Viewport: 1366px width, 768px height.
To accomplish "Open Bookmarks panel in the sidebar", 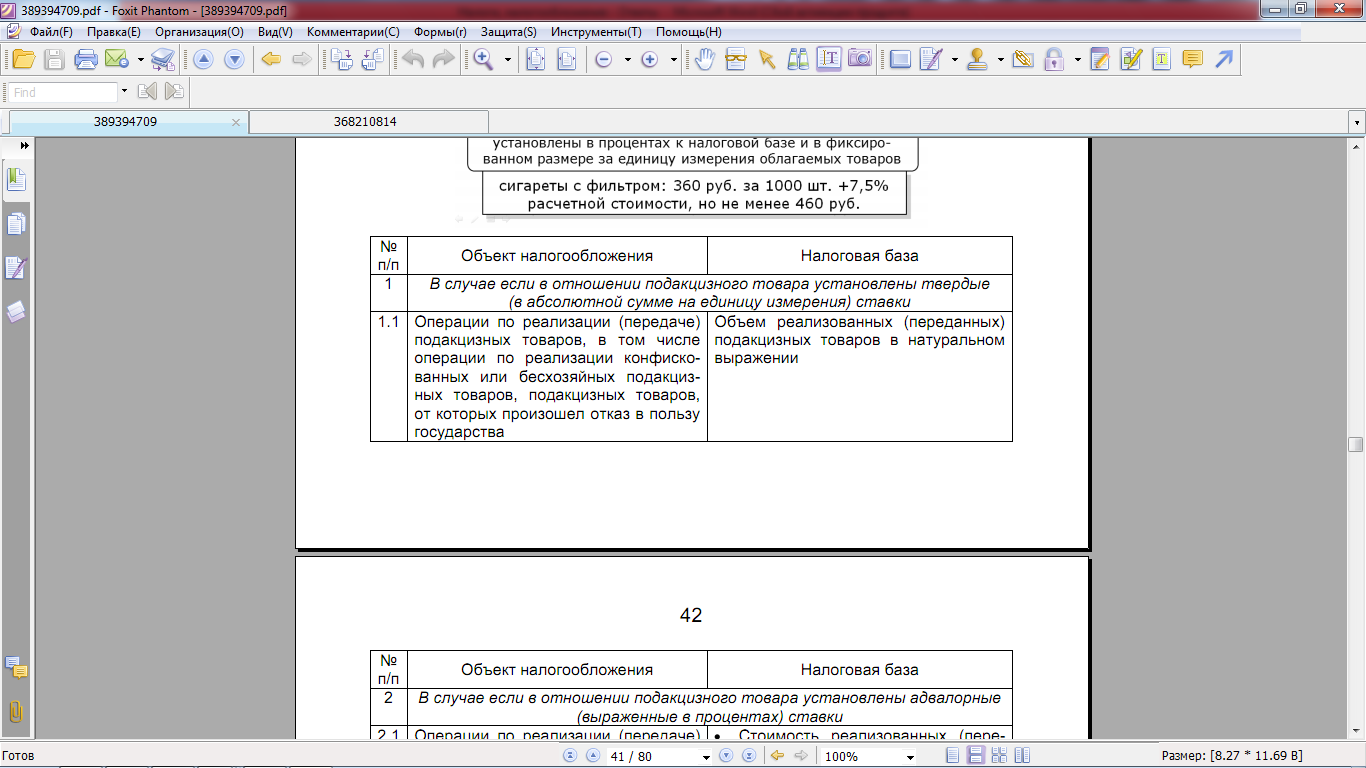I will [x=16, y=181].
